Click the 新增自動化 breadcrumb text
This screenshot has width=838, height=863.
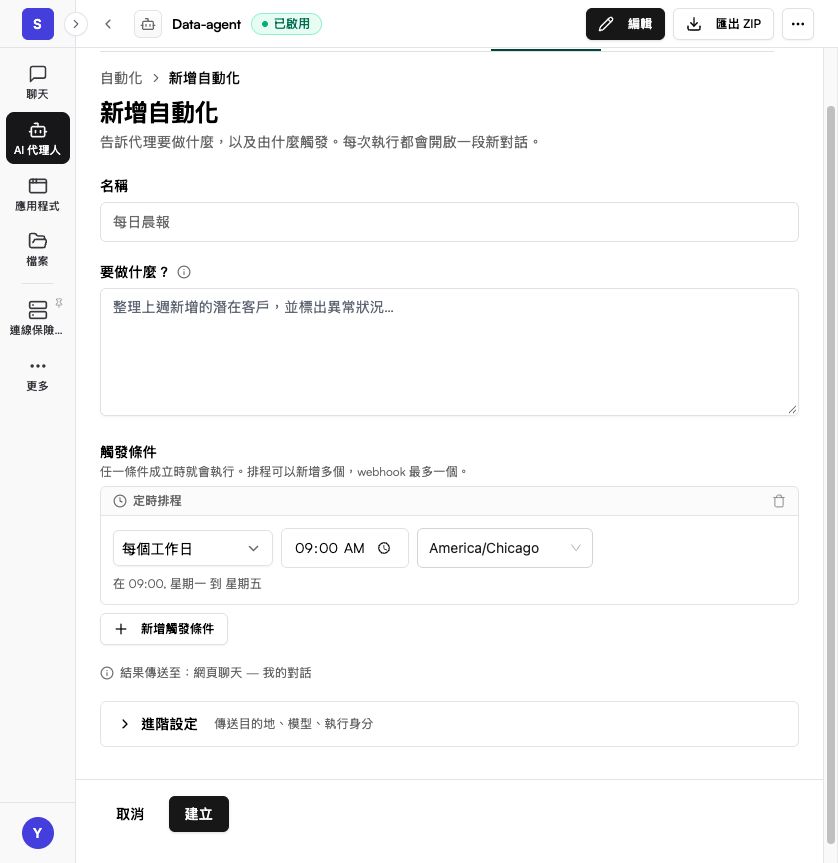coord(204,78)
